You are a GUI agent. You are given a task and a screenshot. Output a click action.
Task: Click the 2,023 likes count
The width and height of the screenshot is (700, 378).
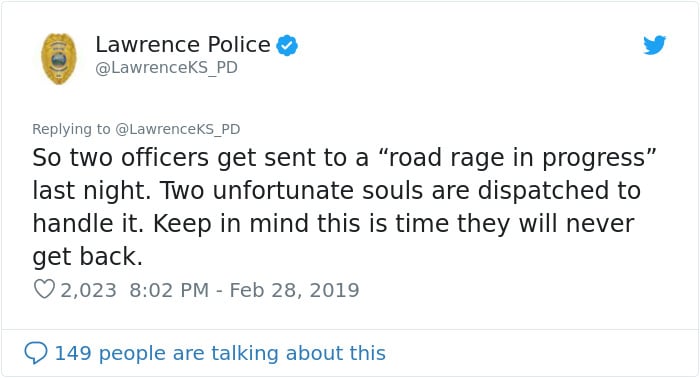coord(88,290)
